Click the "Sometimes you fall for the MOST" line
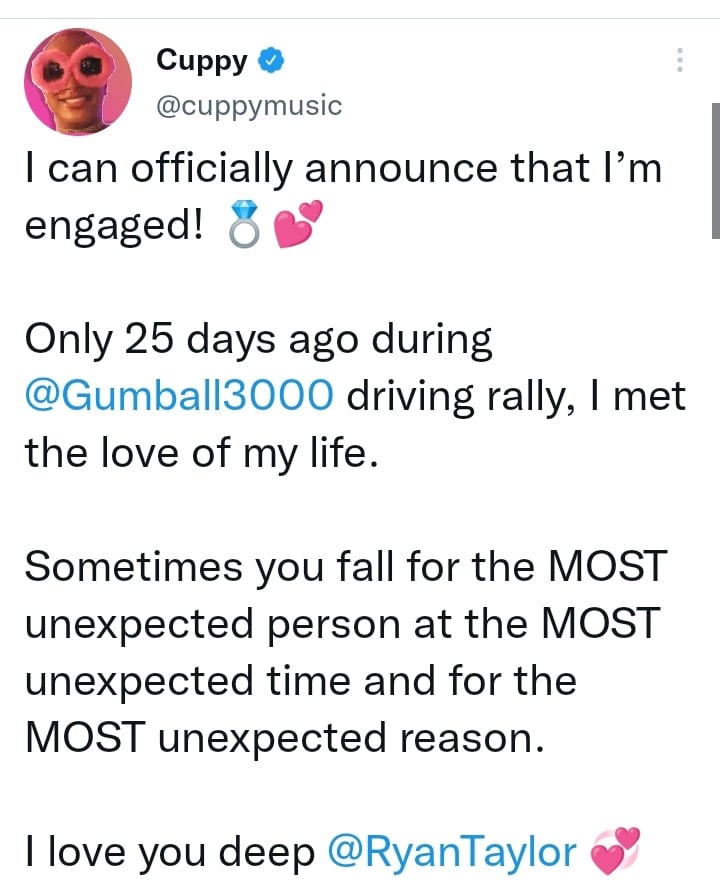 point(345,567)
